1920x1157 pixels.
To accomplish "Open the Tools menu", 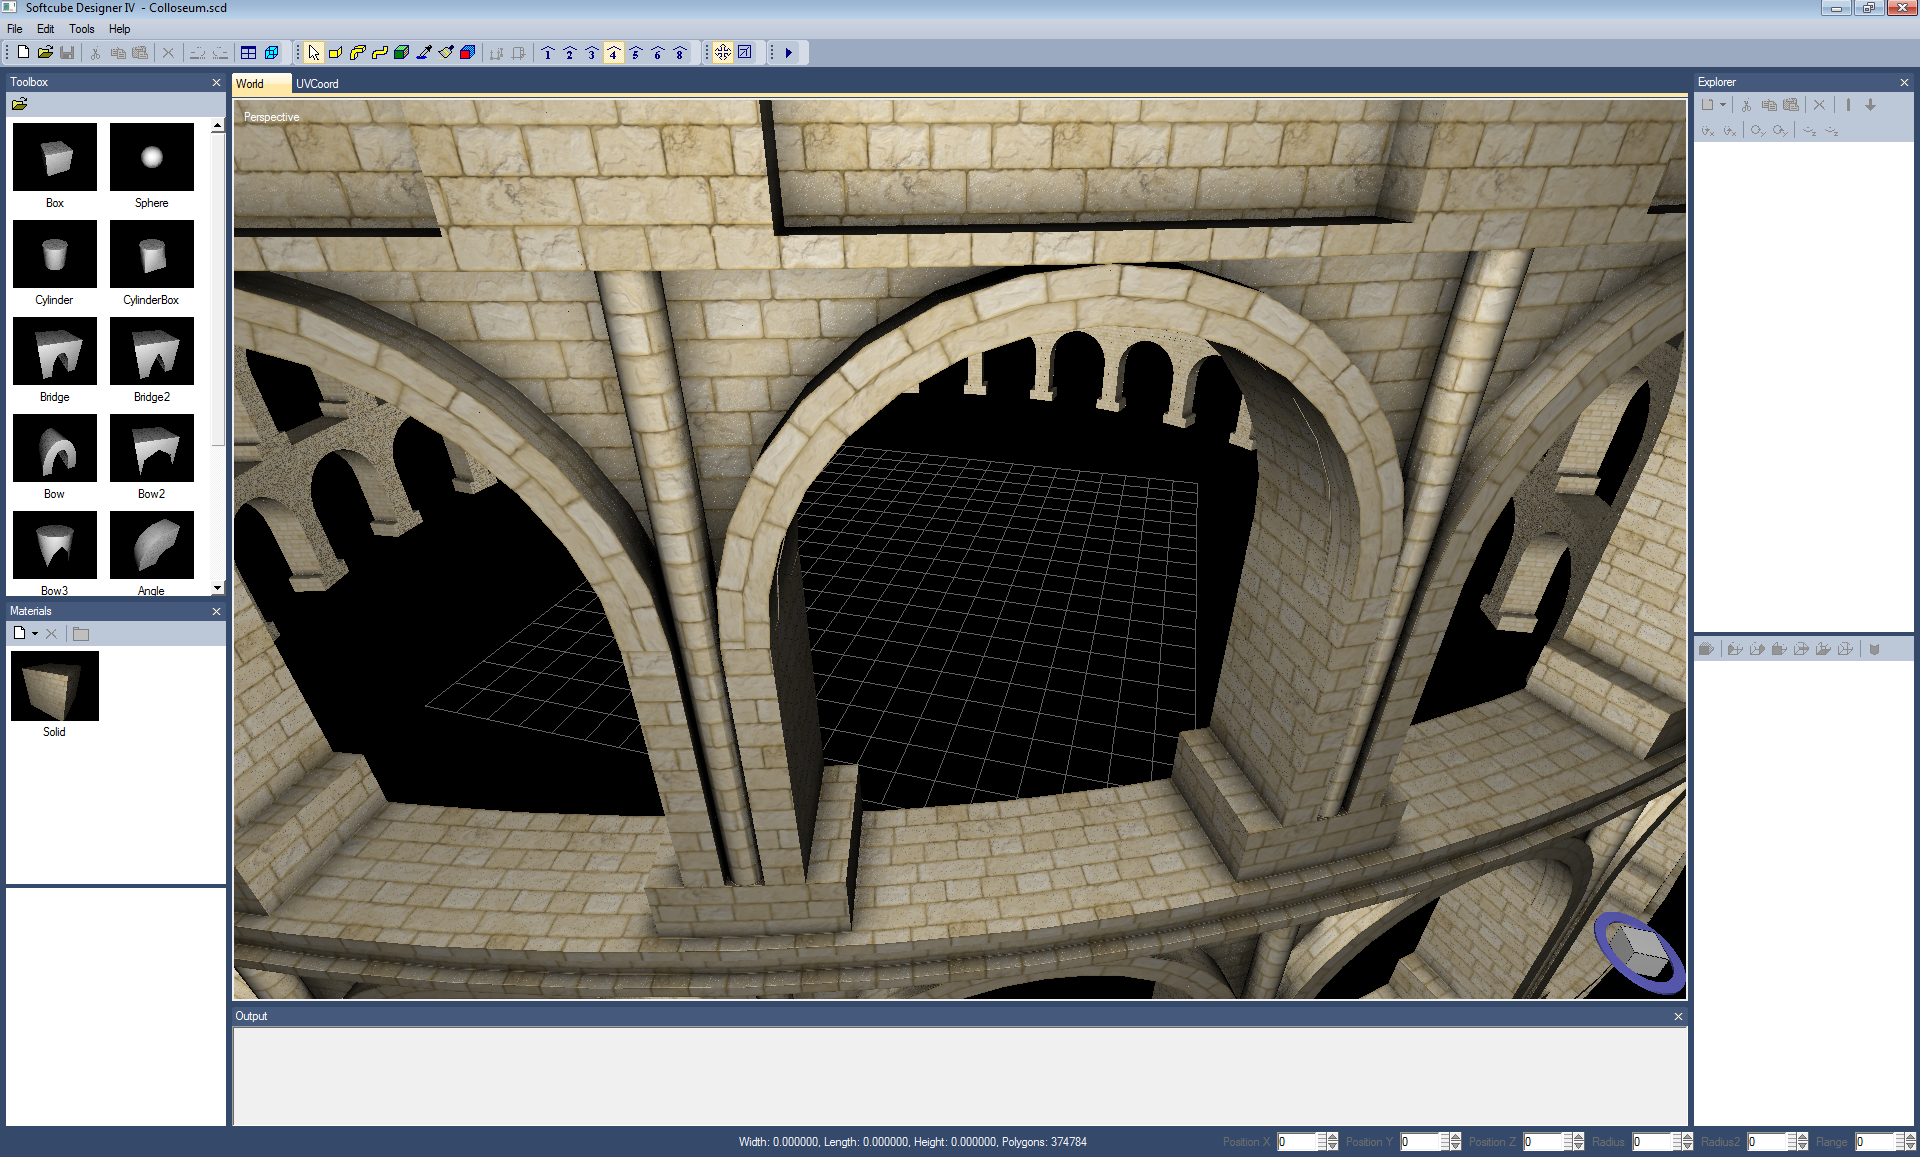I will 81,29.
